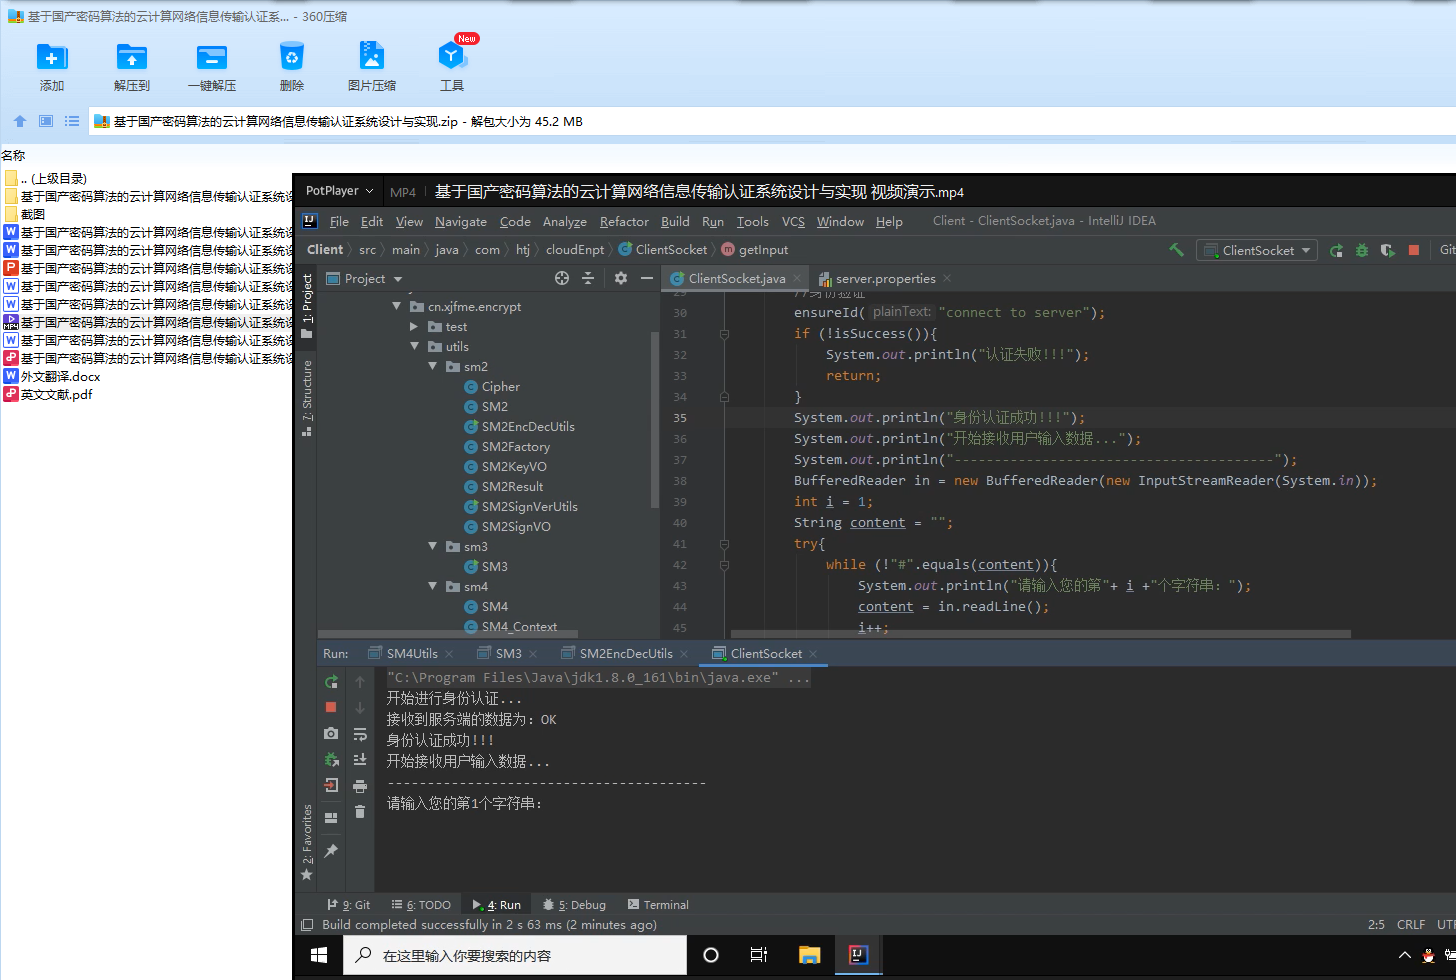Click the 删除 delete icon in 360压缩
This screenshot has width=1456, height=980.
tap(291, 58)
